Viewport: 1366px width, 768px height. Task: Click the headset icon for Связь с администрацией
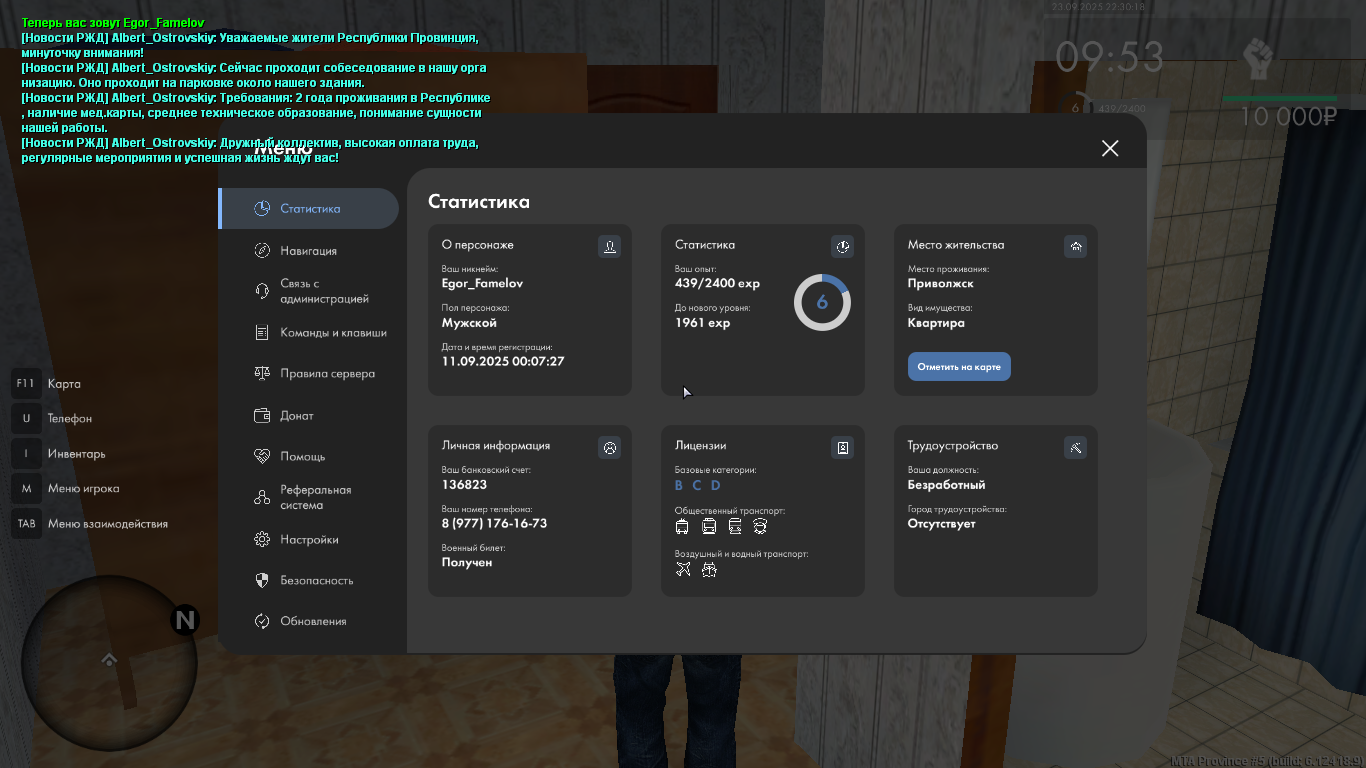(262, 291)
